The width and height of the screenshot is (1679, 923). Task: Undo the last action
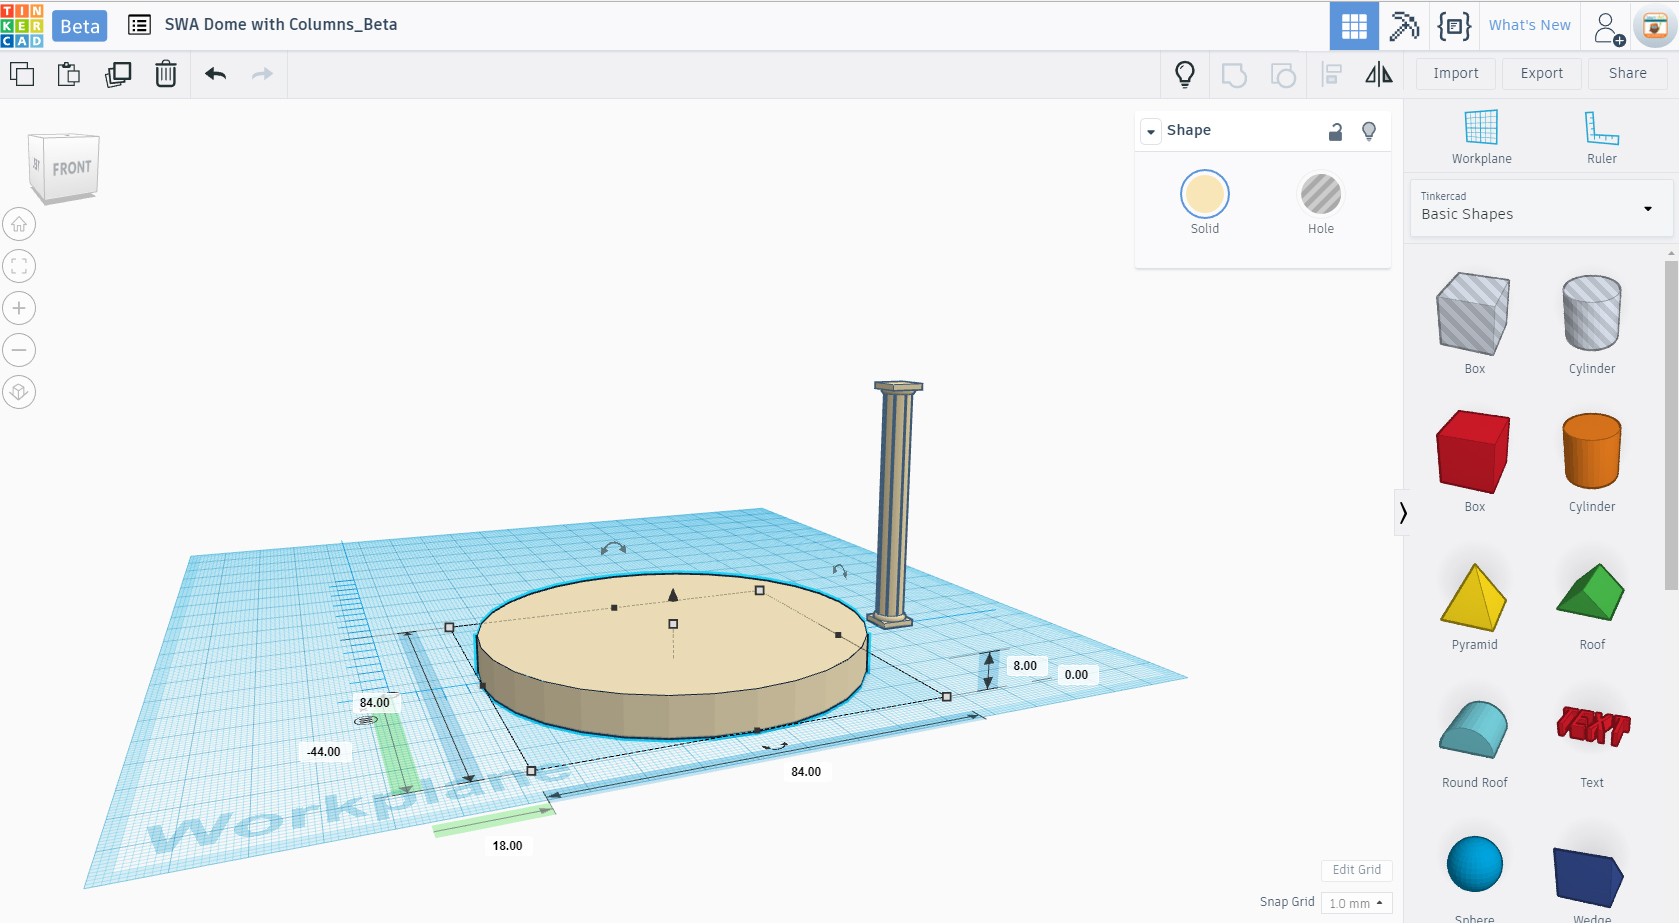(216, 74)
